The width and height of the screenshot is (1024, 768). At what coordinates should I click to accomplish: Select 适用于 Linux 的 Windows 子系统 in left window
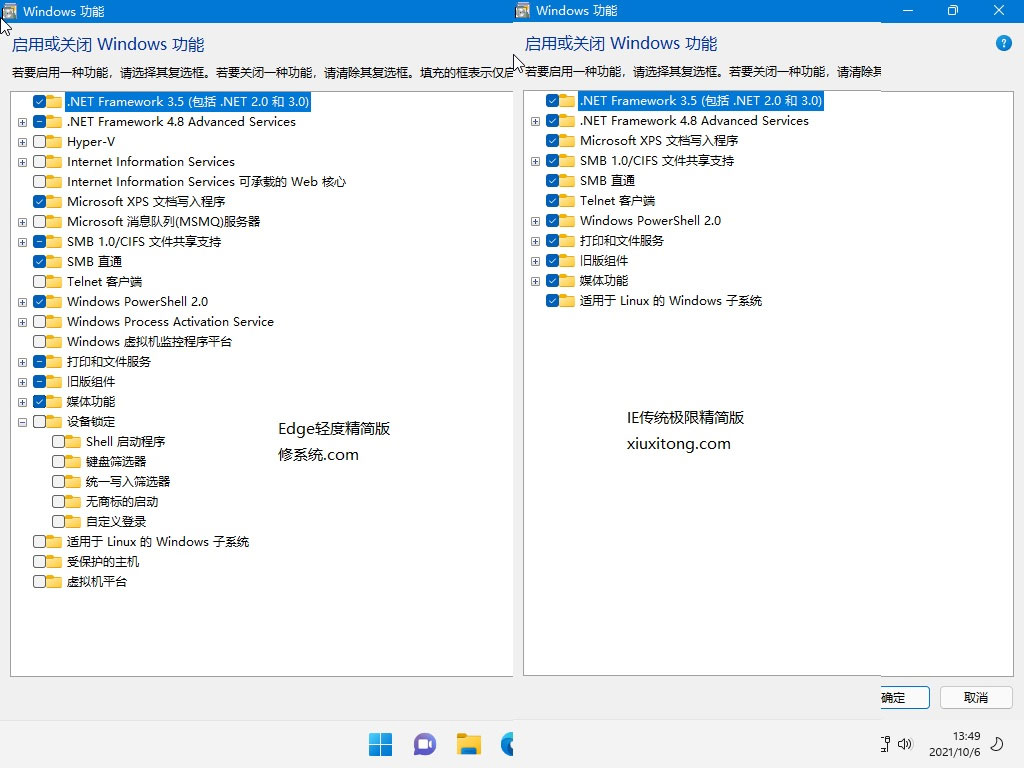point(157,541)
